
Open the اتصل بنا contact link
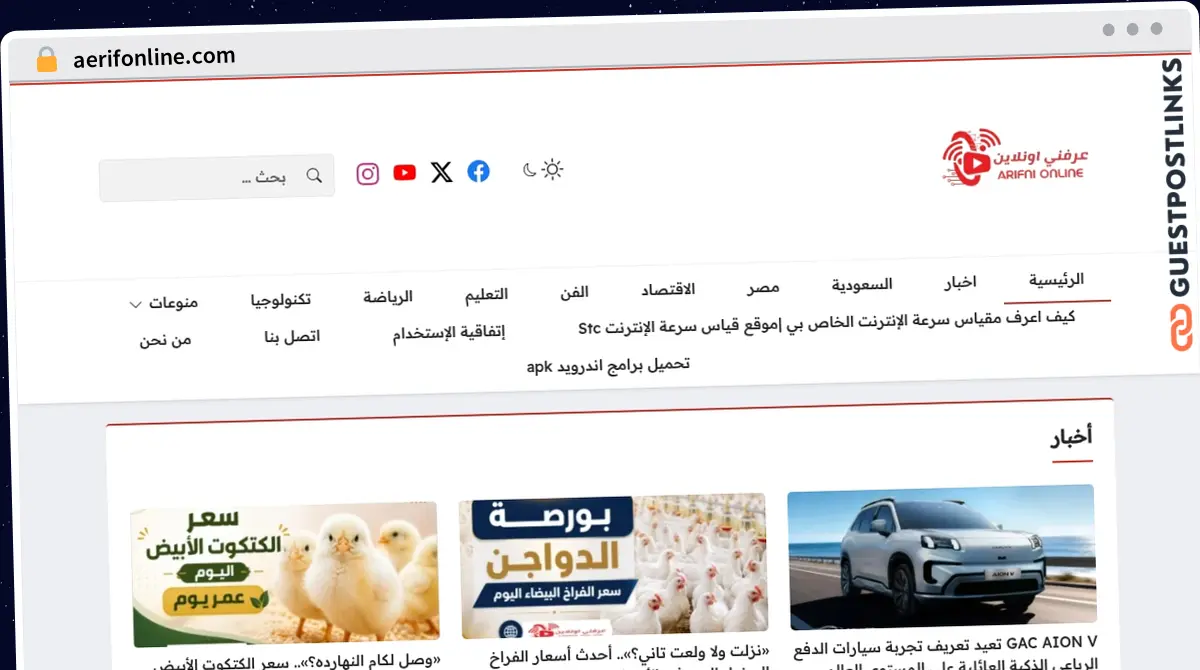pos(292,336)
